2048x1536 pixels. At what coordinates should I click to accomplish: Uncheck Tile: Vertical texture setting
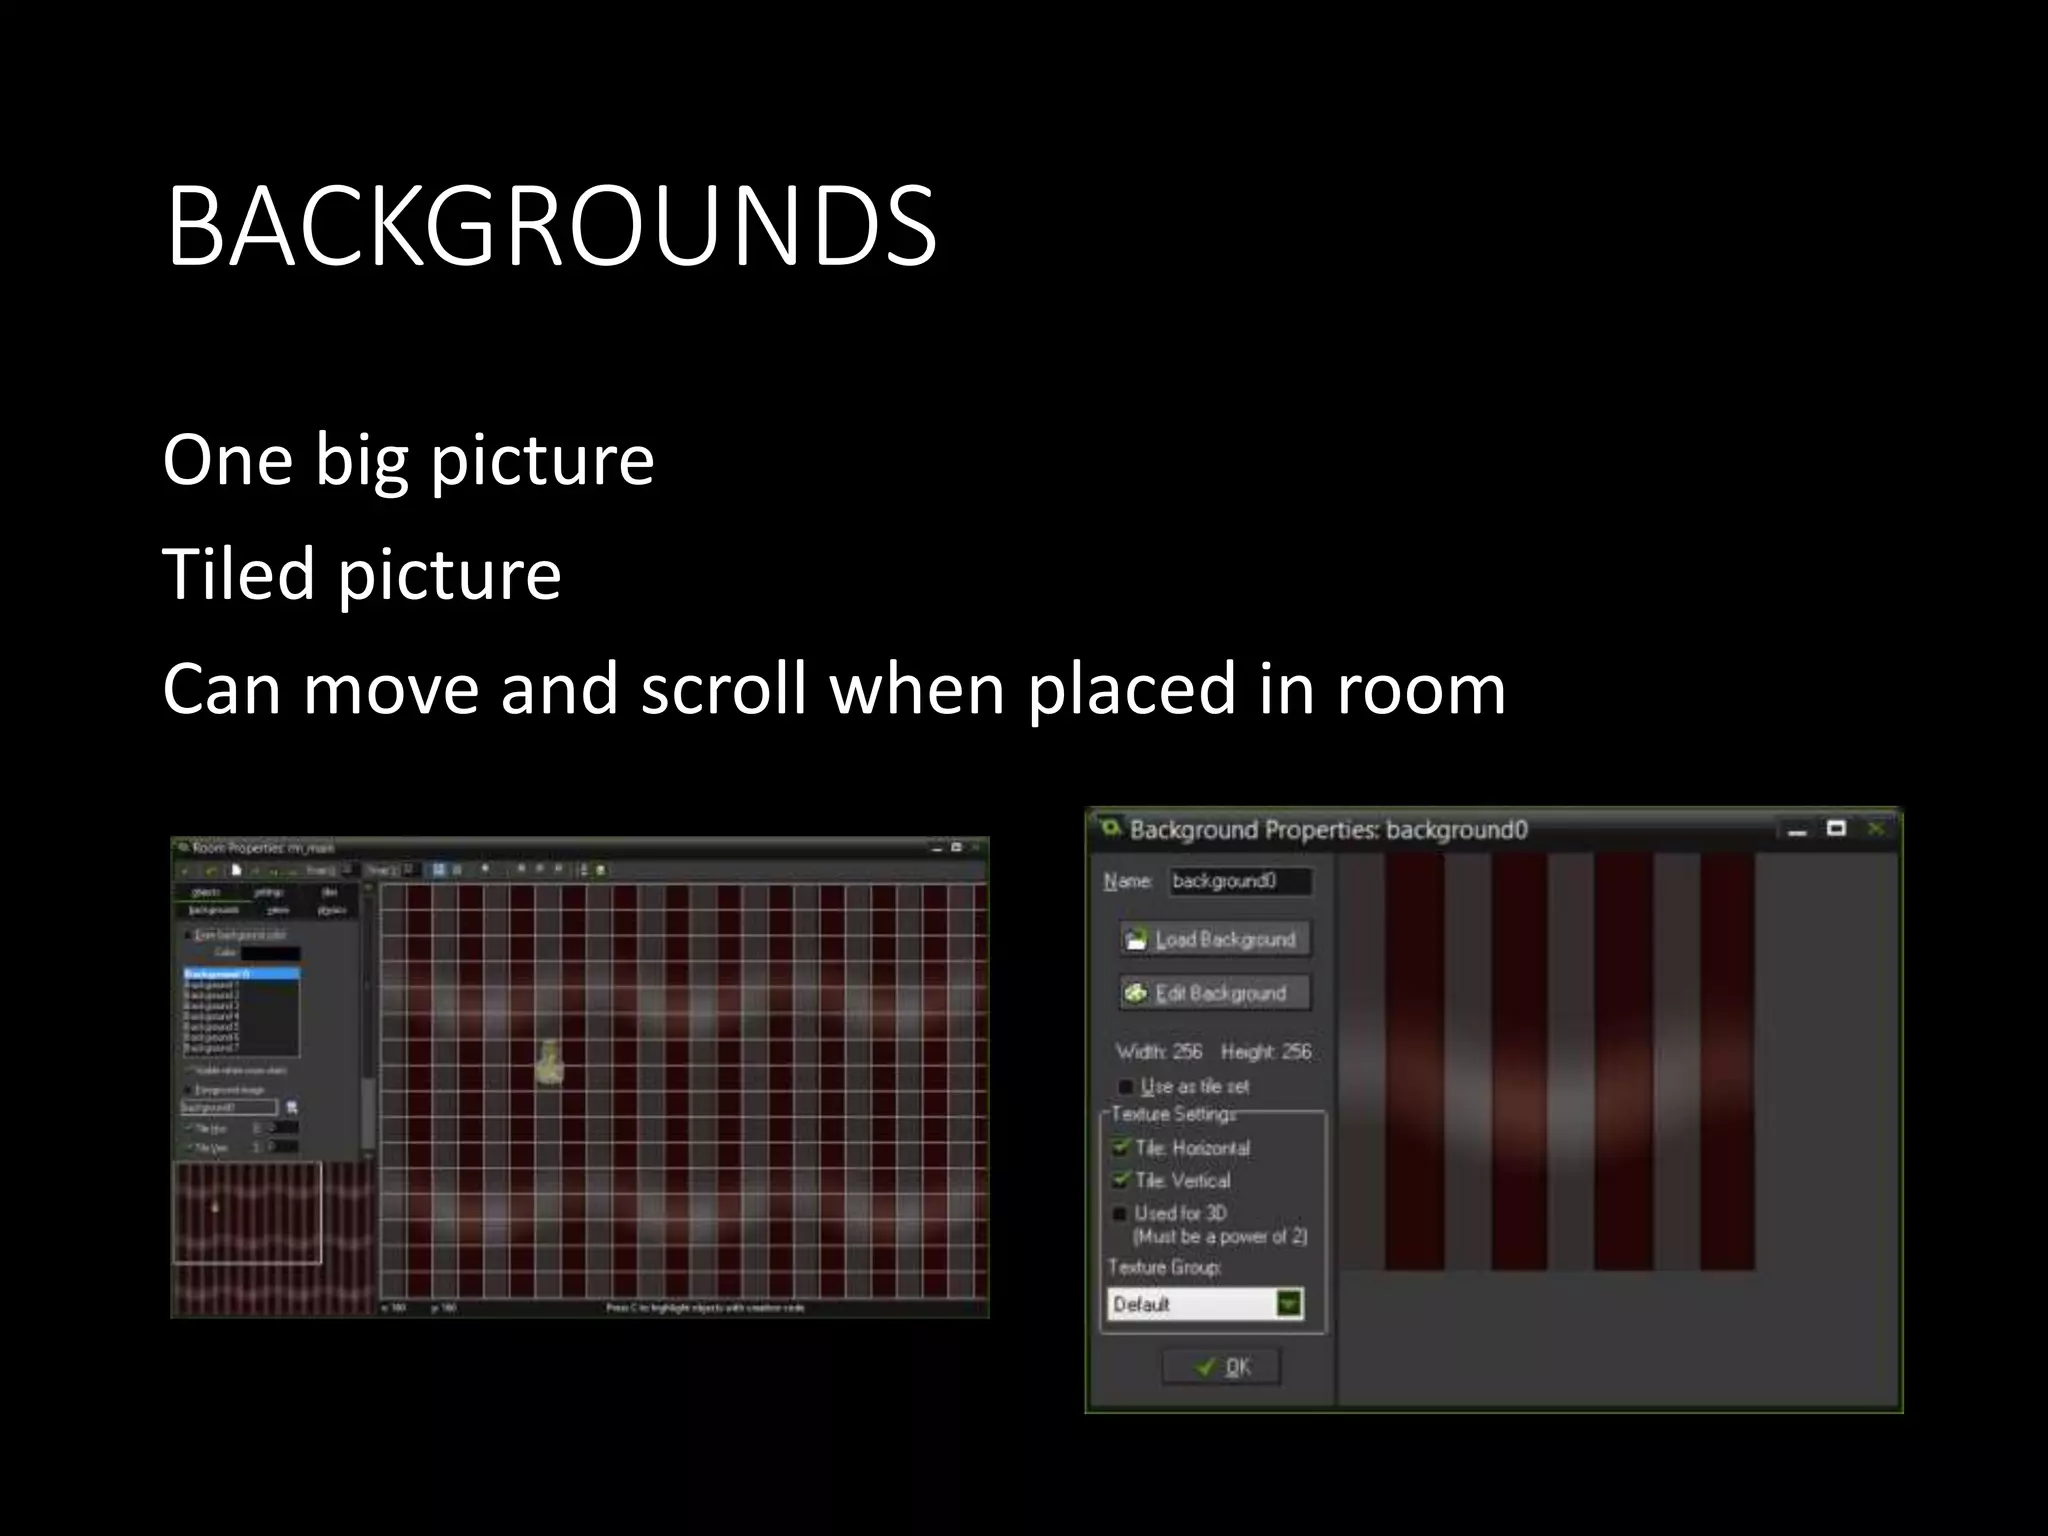pos(1121,1180)
